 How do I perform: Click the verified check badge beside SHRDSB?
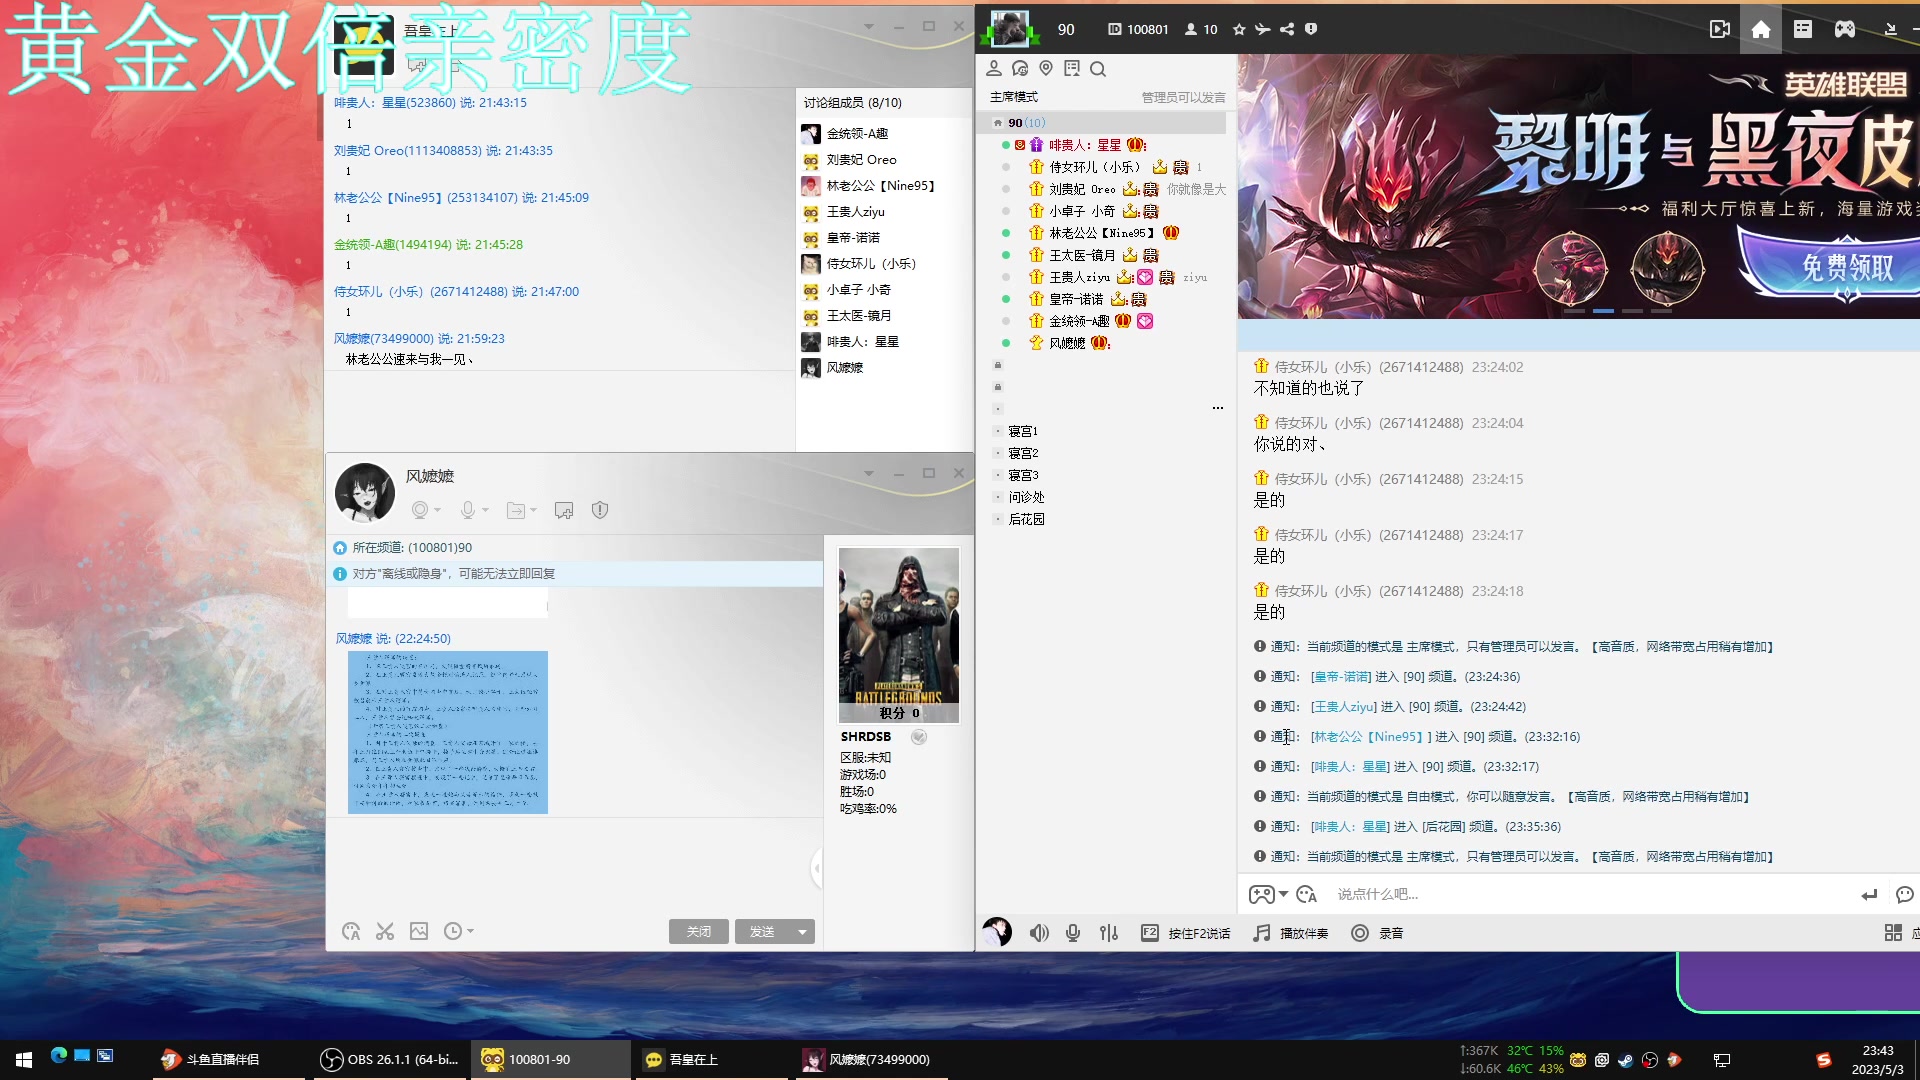pos(919,737)
